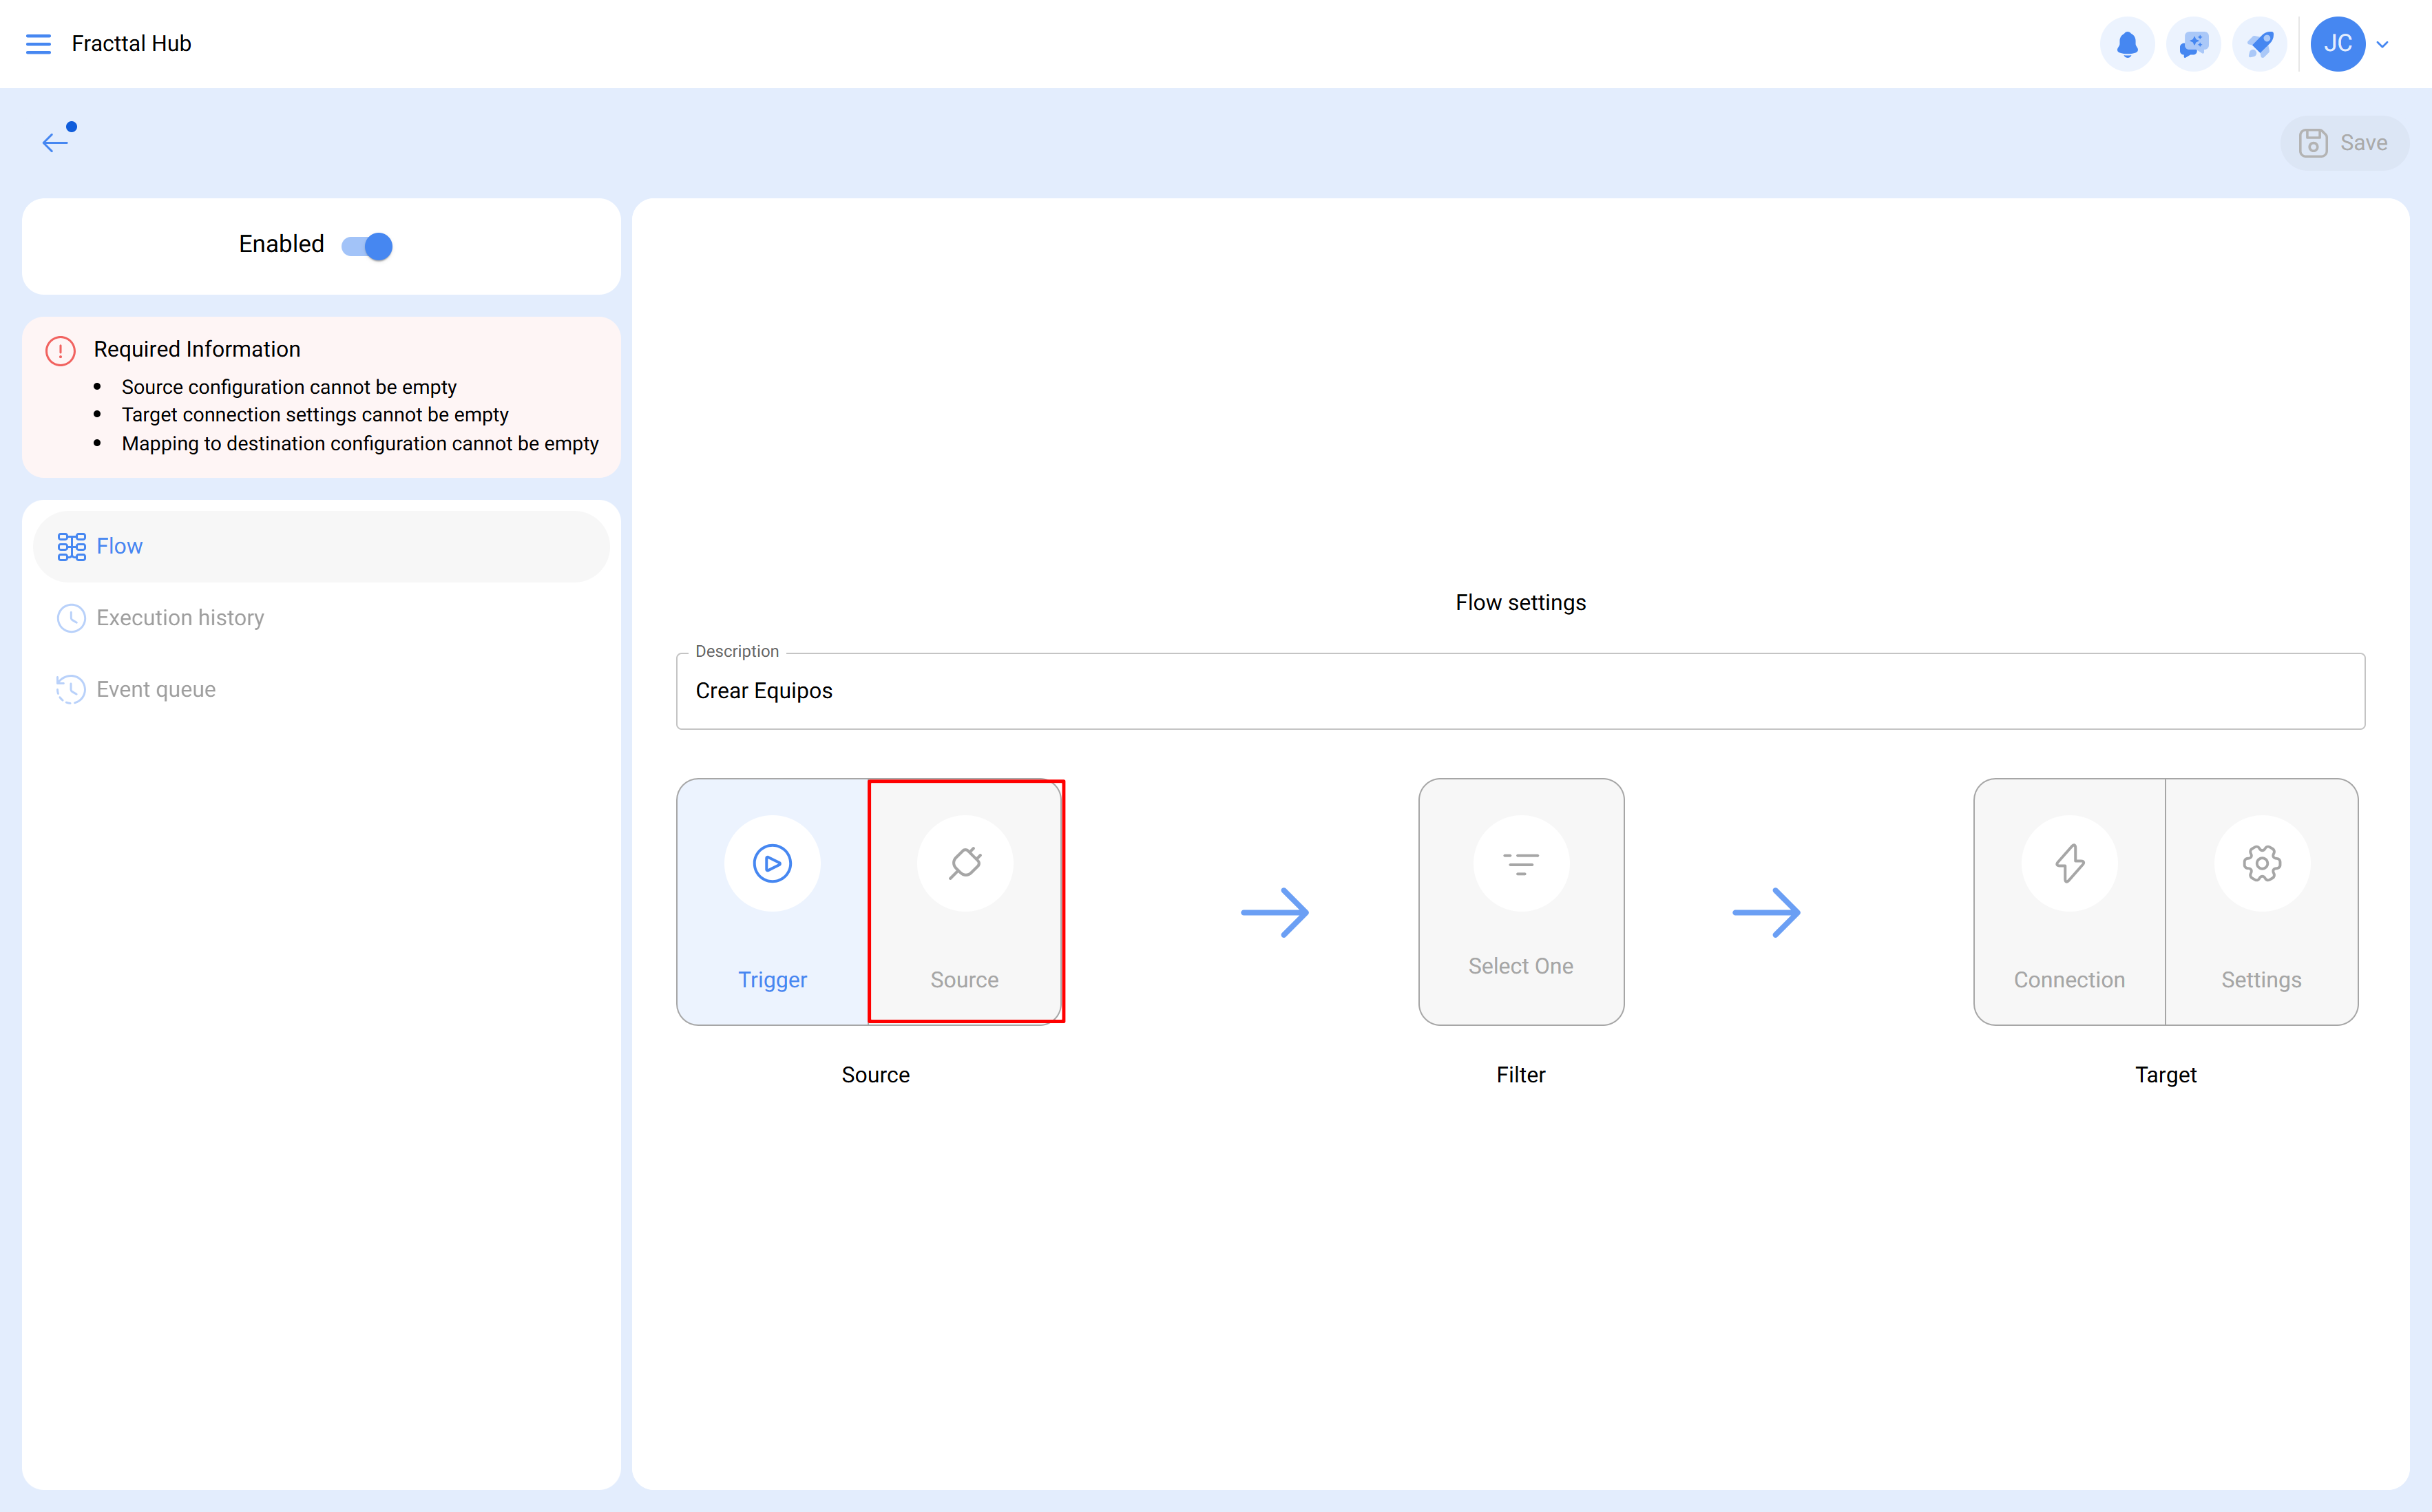Disable the Enabled toggle switch
The image size is (2432, 1512).
click(368, 245)
